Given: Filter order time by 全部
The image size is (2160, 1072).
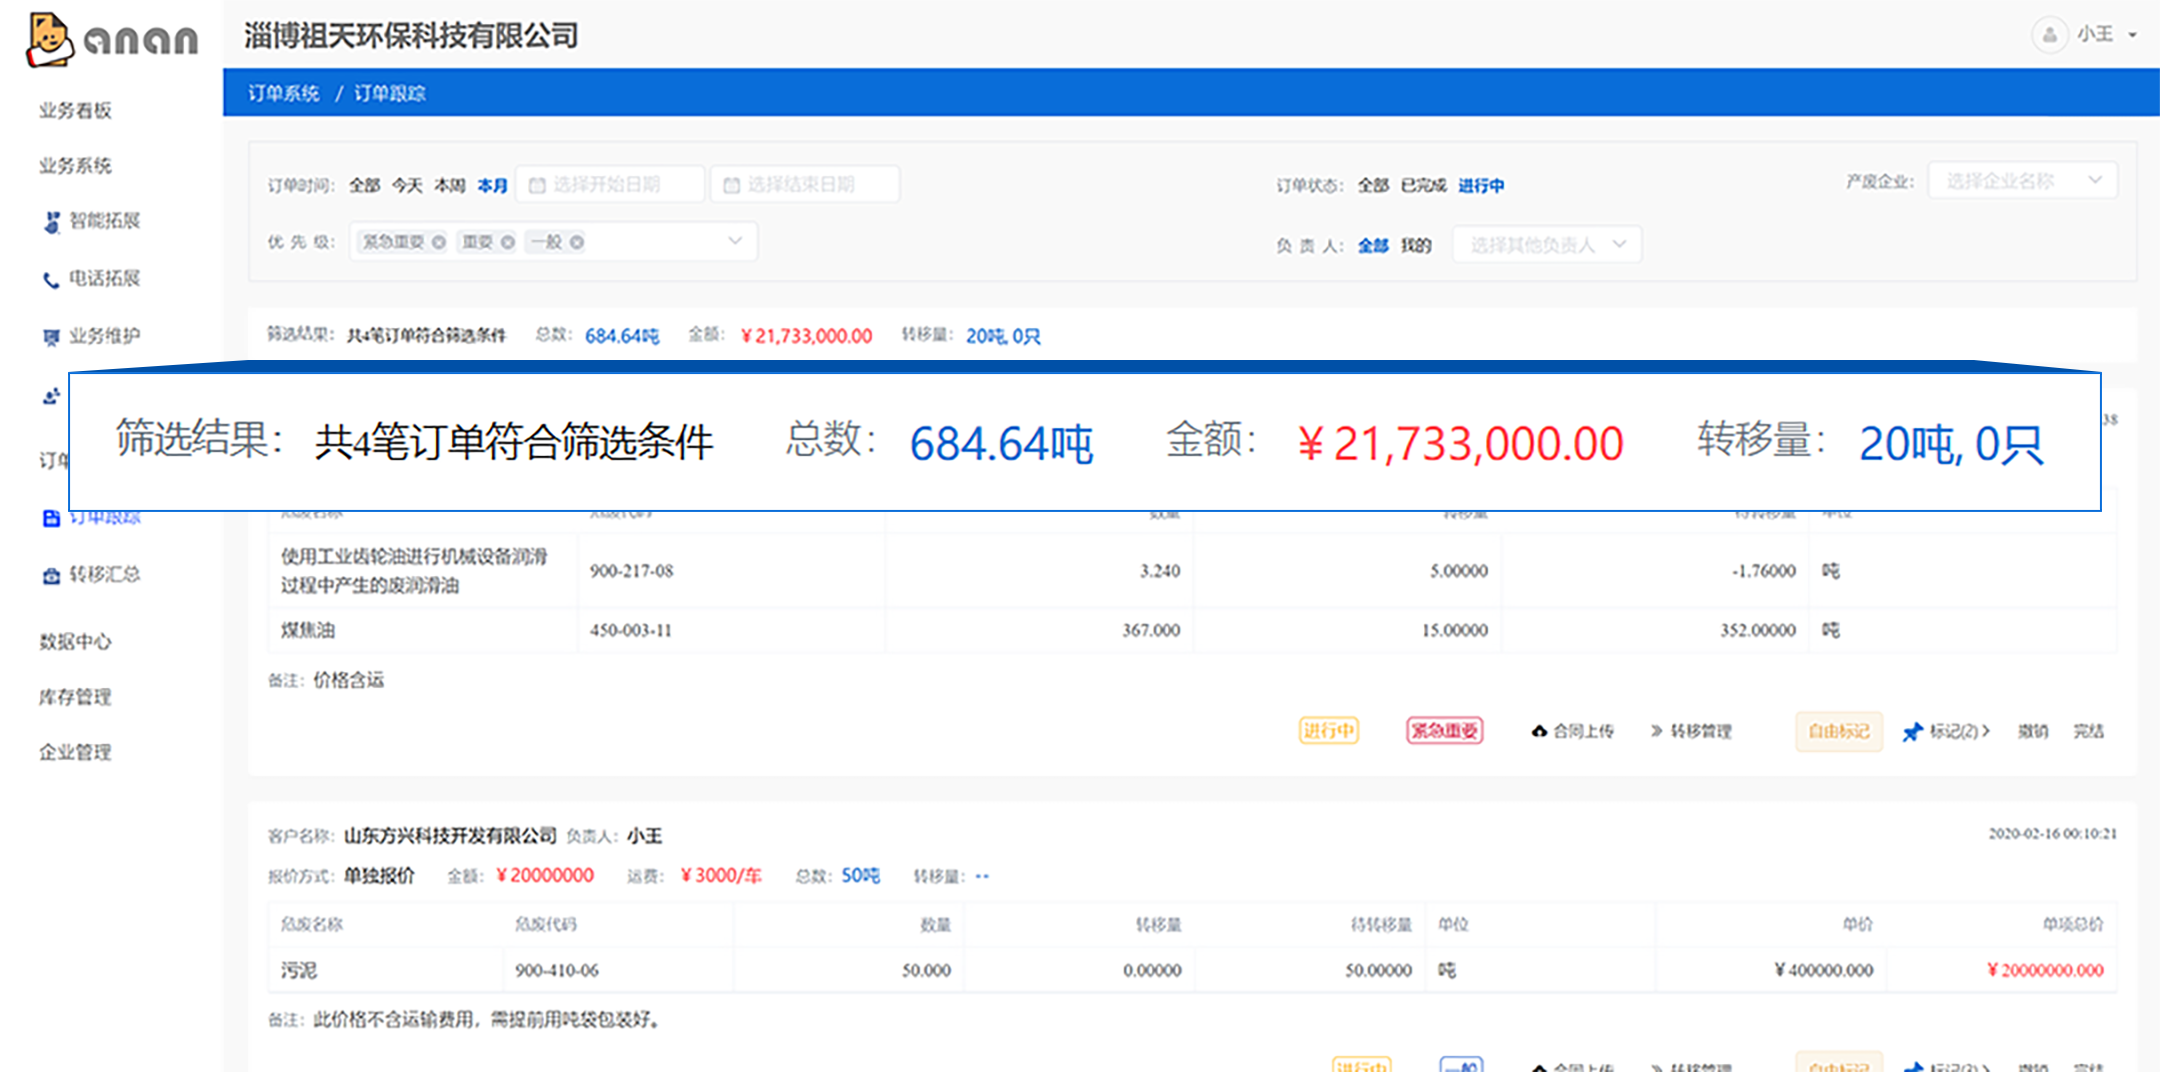Looking at the screenshot, I should pyautogui.click(x=364, y=185).
